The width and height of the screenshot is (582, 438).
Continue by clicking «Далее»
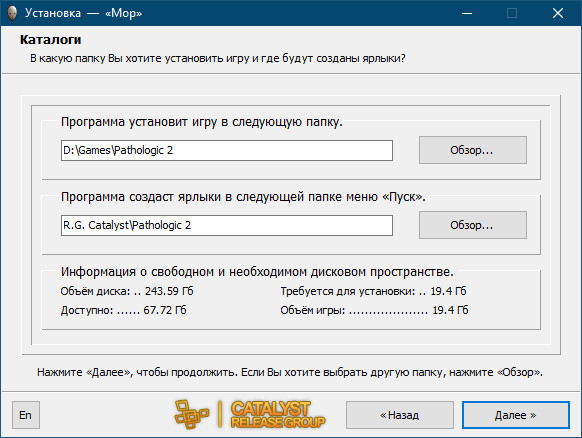pyautogui.click(x=516, y=415)
